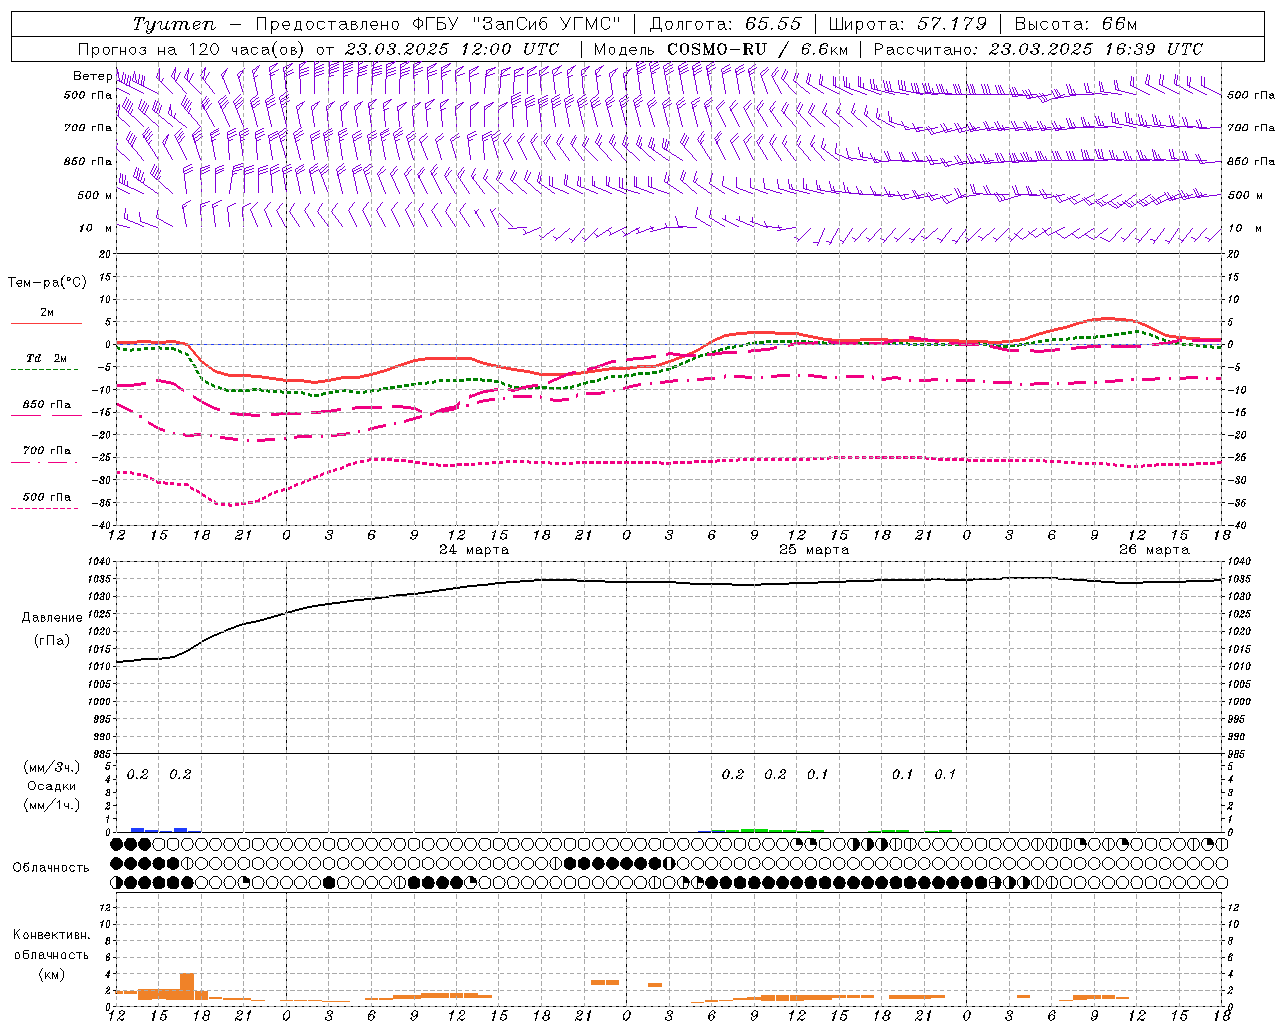The image size is (1280, 1024).
Task: Click the '(гПа)' pressure unit label
Action: tap(52, 641)
